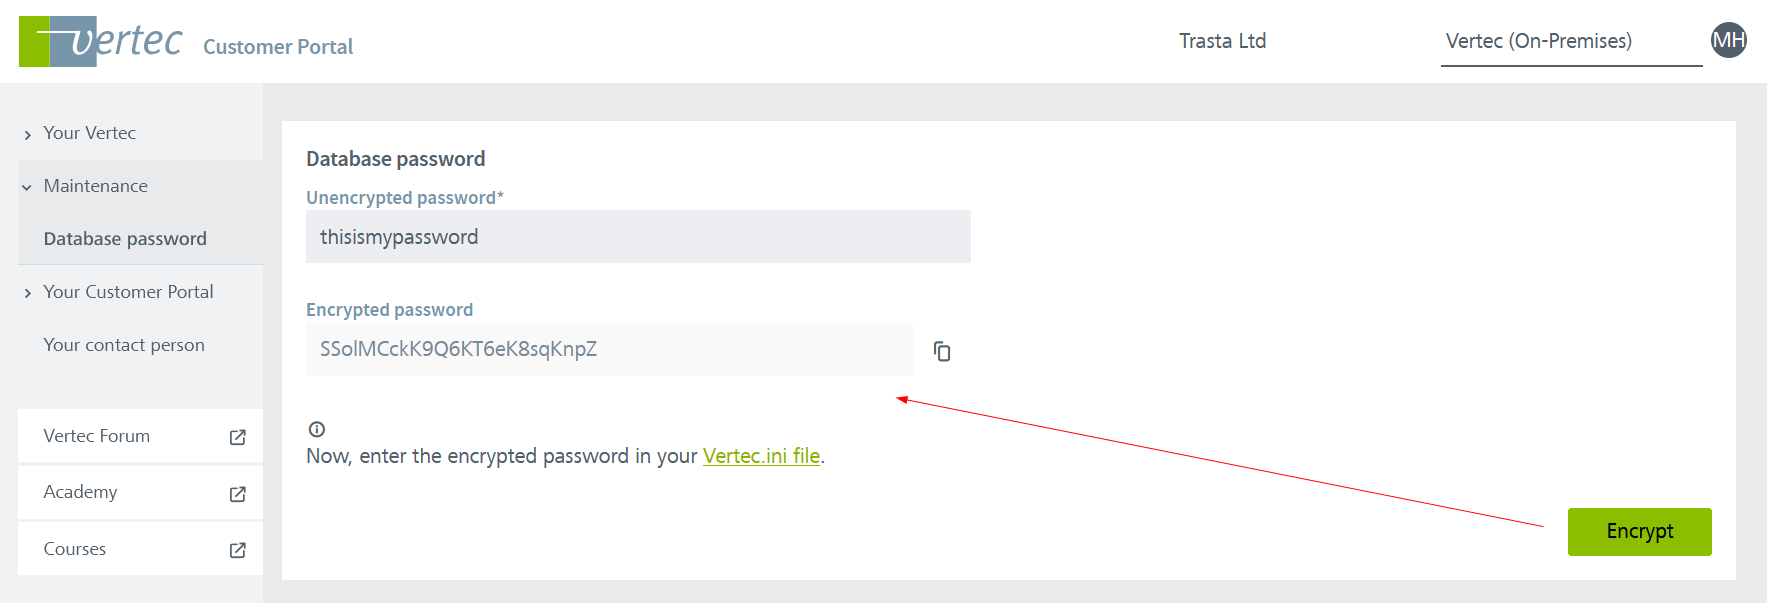
Task: Click the Encrypted password output field
Action: click(x=609, y=349)
